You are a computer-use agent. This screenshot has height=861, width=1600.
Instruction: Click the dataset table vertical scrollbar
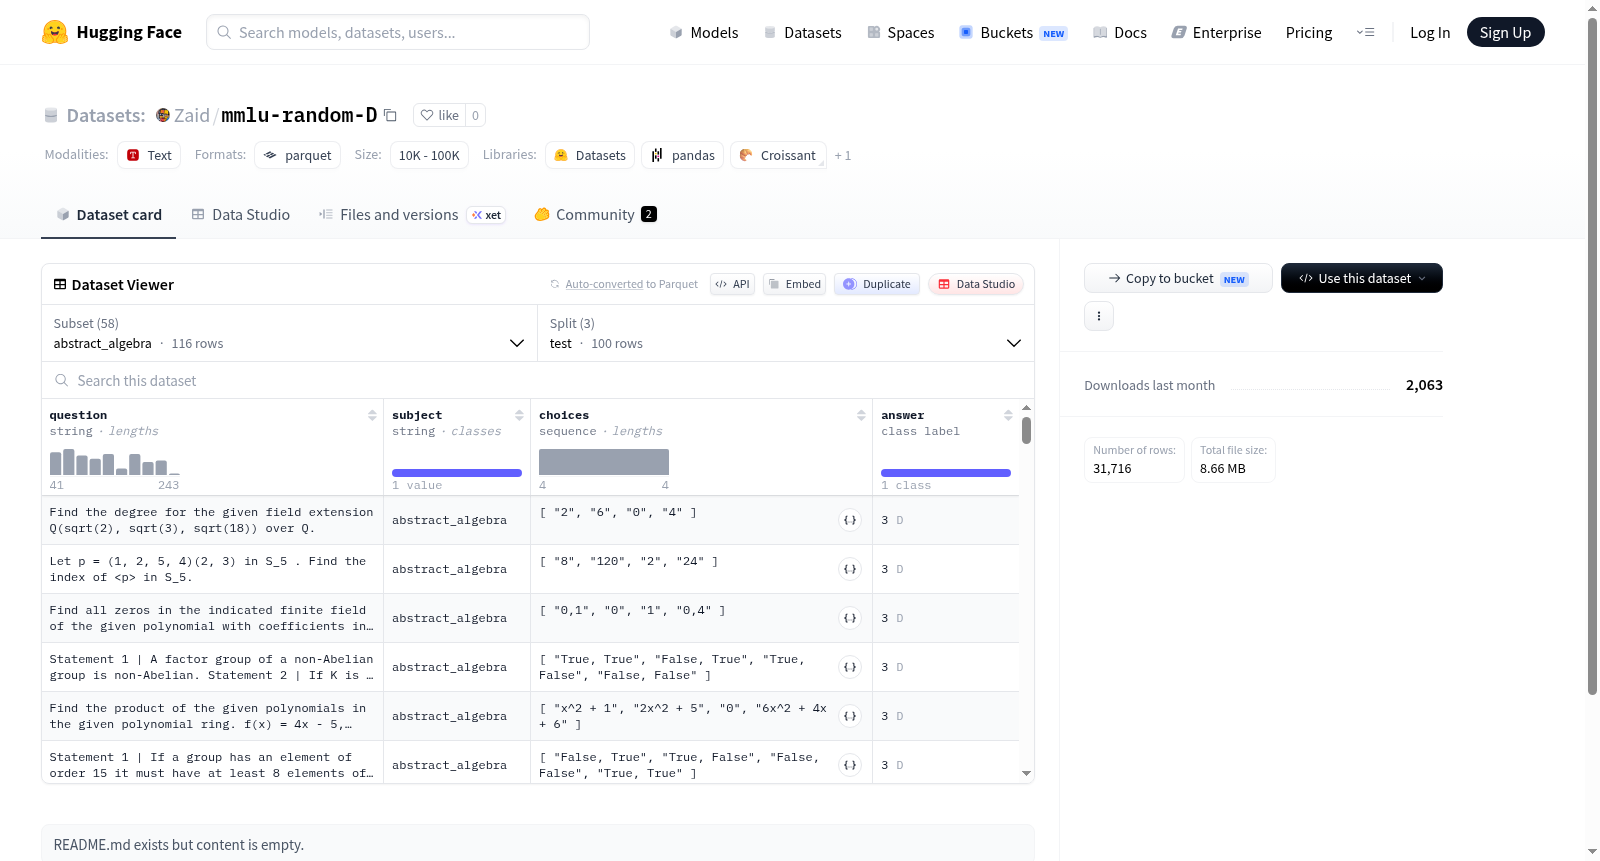(x=1026, y=430)
